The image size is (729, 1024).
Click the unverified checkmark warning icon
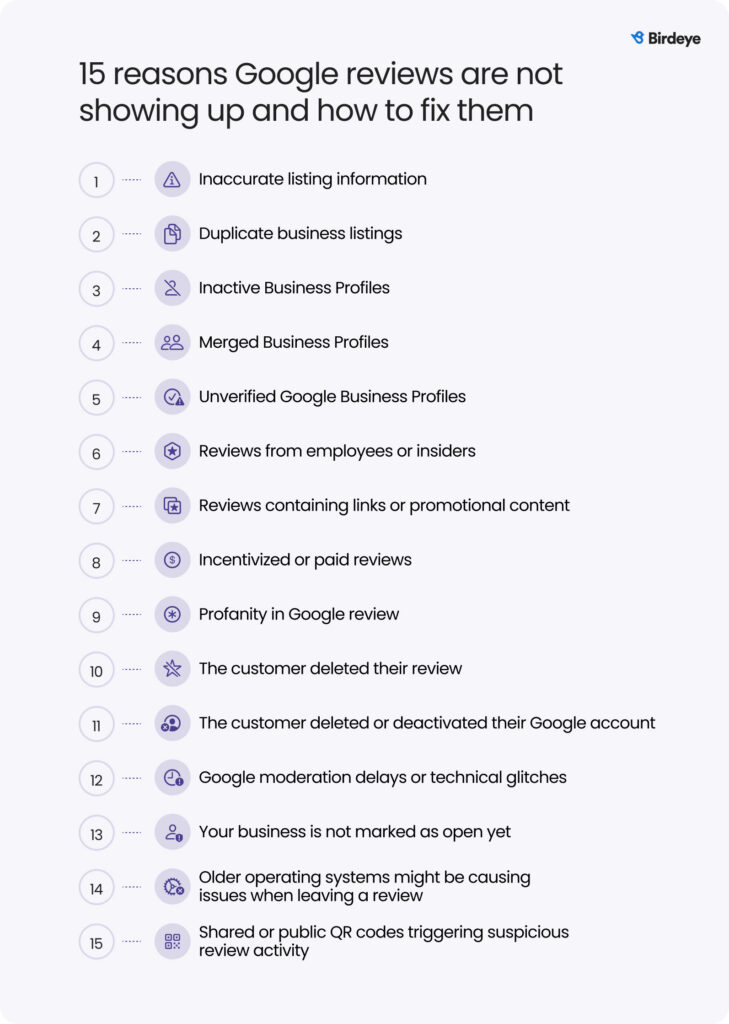click(172, 397)
